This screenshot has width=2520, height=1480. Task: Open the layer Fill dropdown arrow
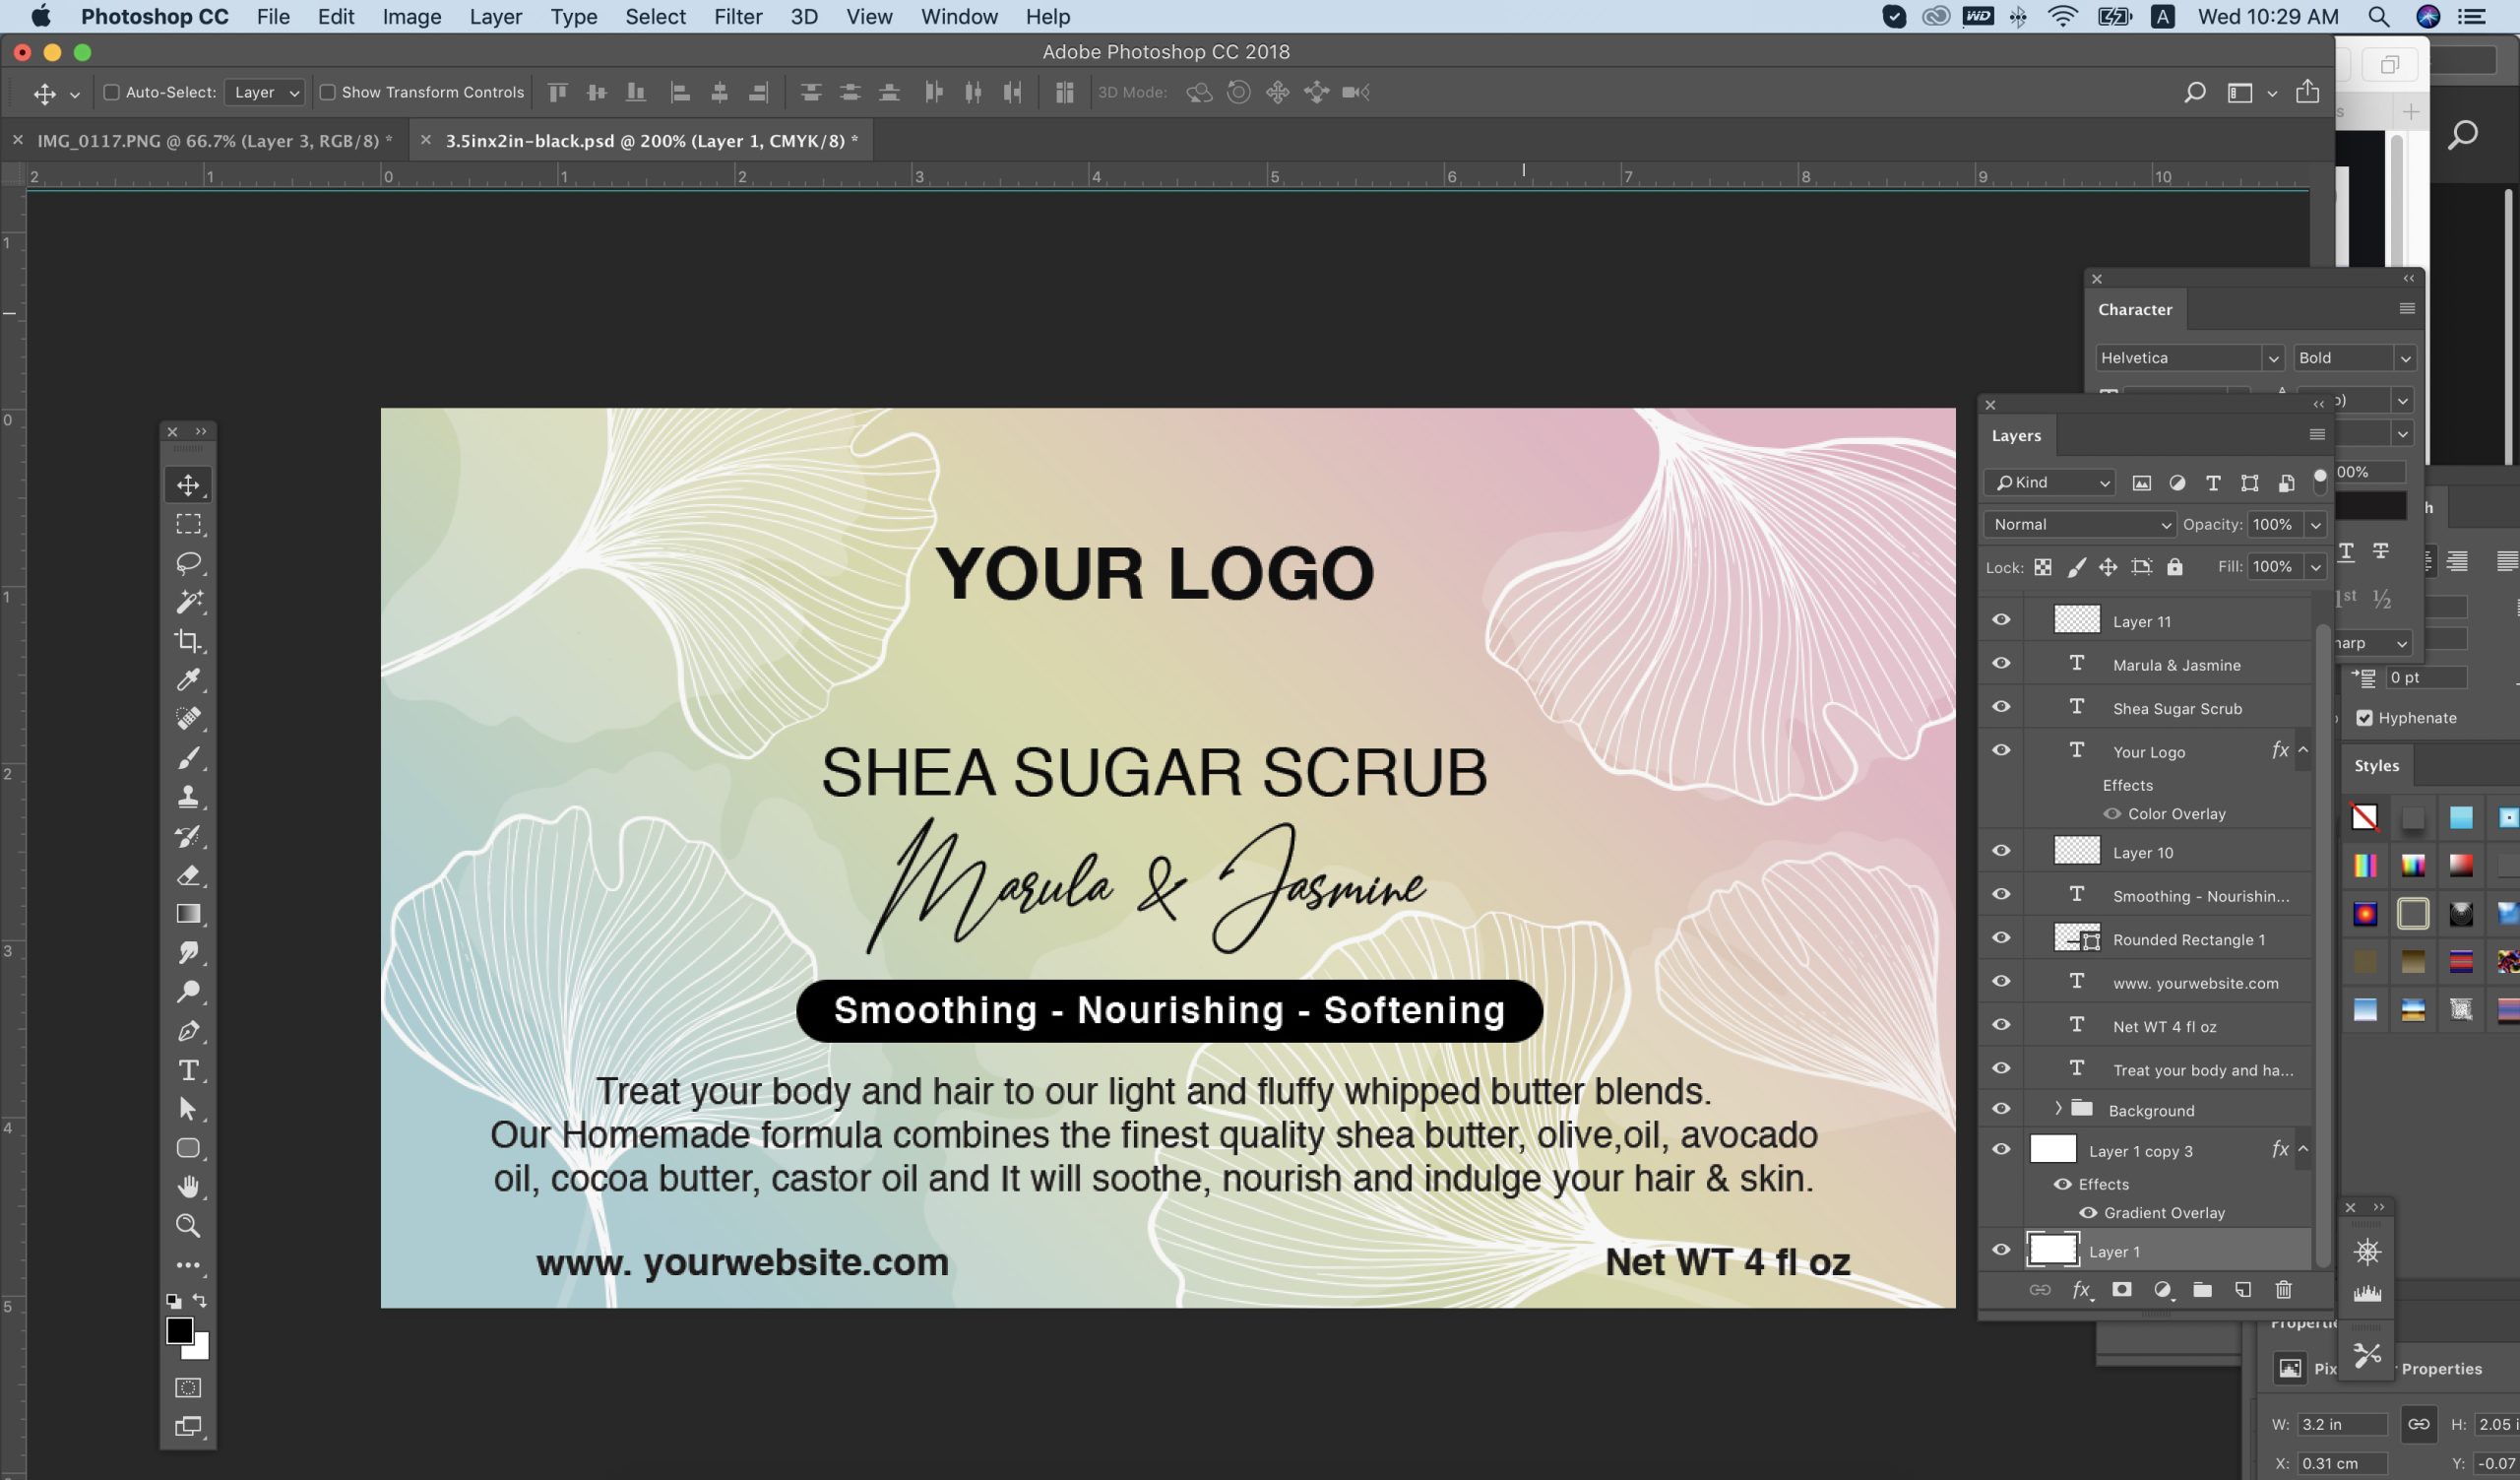point(2315,567)
